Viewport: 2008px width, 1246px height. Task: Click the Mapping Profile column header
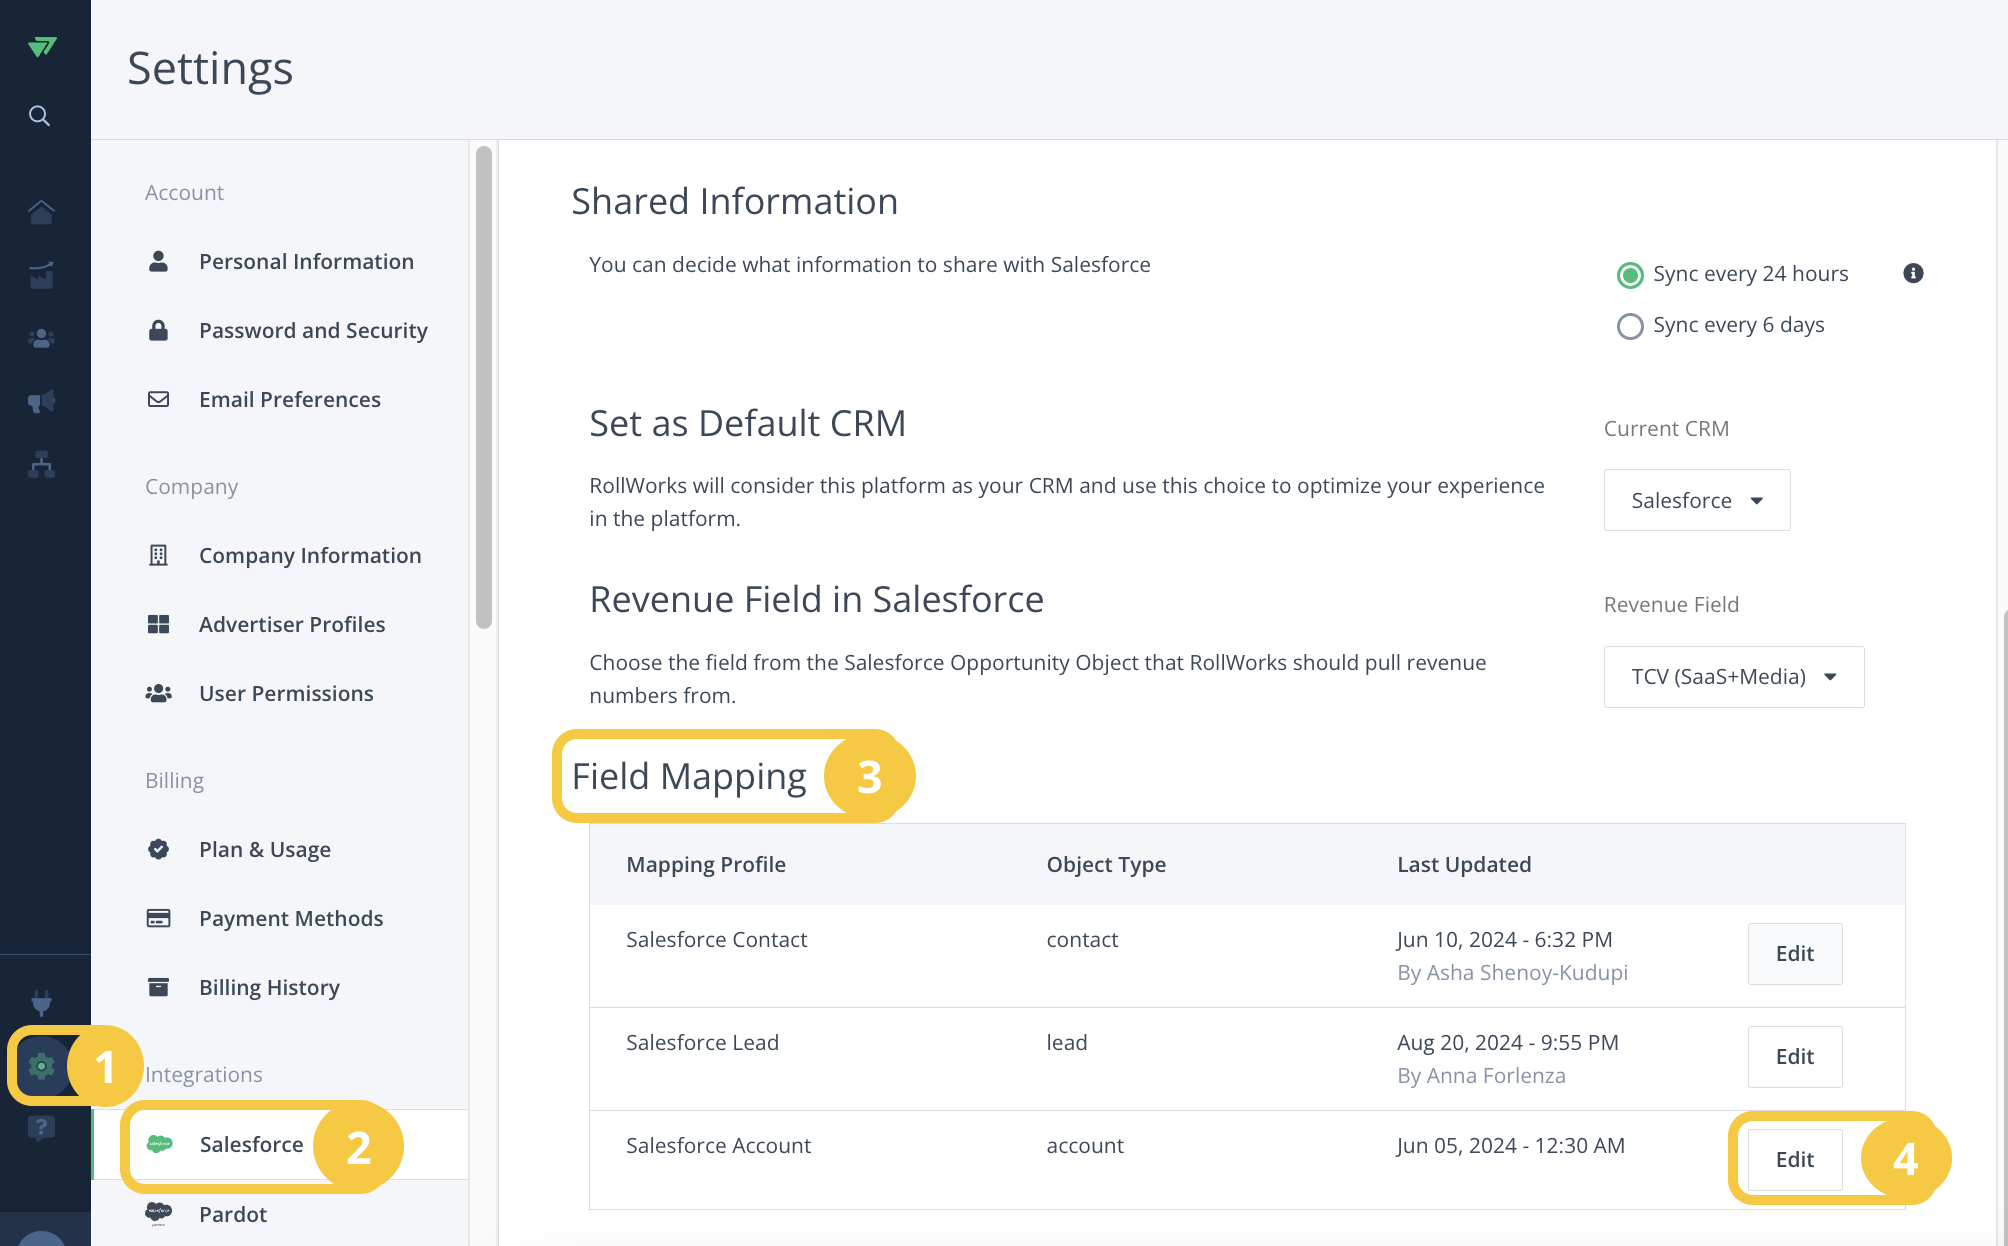tap(706, 864)
